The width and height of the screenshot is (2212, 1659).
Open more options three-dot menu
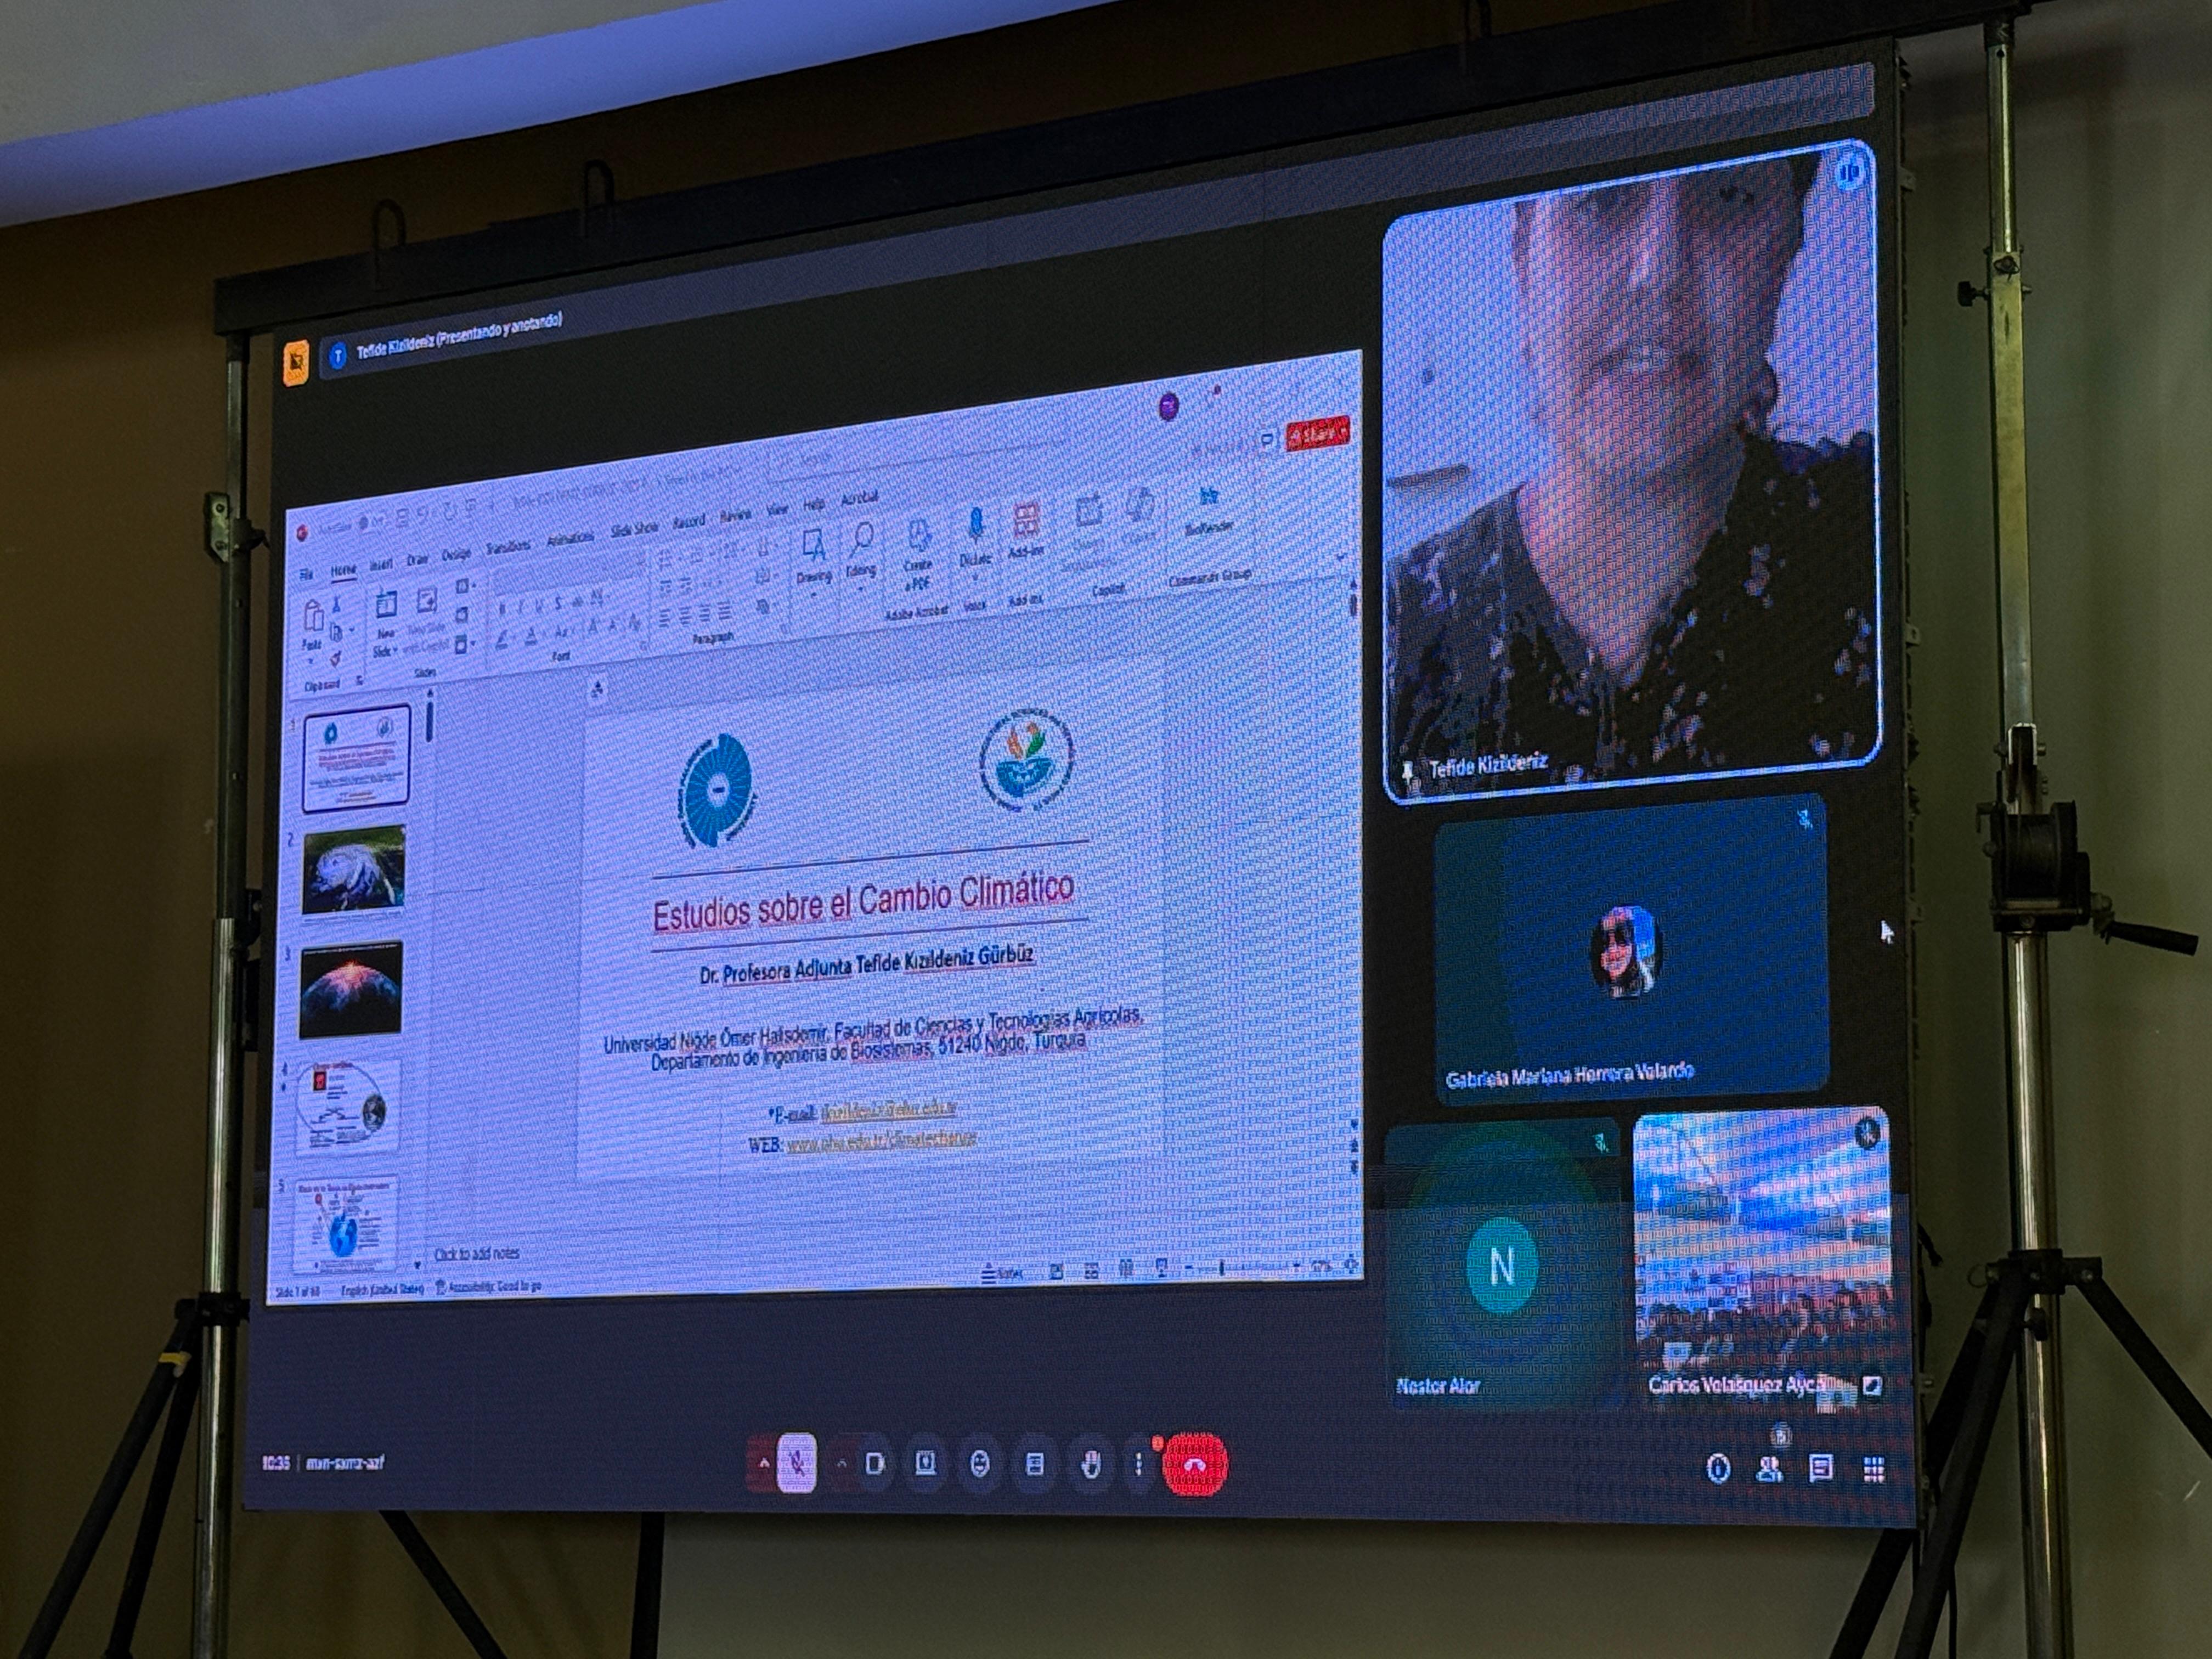tap(1138, 1465)
